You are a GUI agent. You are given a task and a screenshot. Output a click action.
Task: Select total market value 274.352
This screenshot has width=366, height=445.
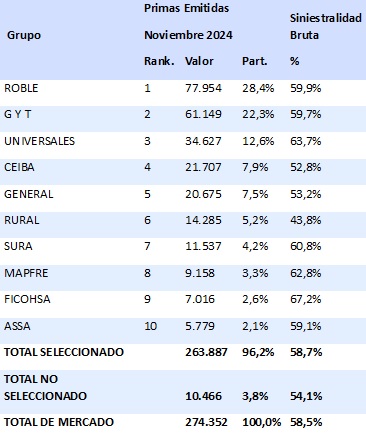pos(206,422)
